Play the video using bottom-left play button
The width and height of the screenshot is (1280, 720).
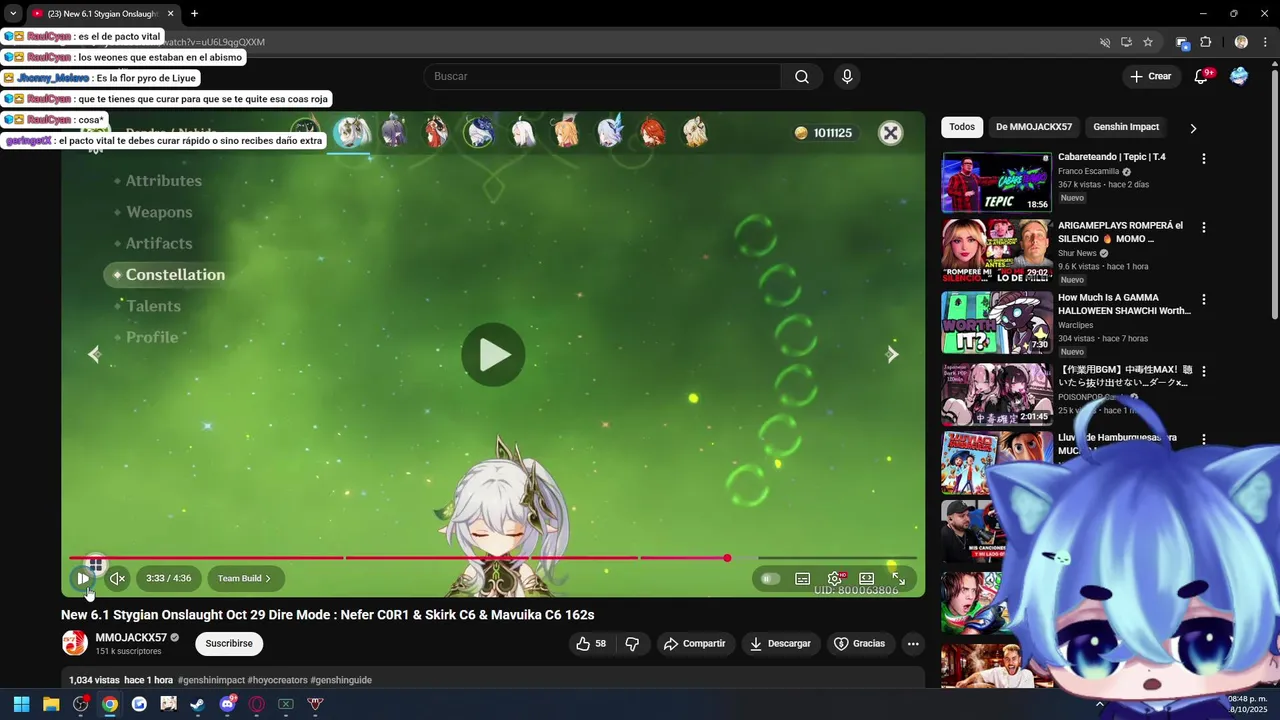coord(83,578)
